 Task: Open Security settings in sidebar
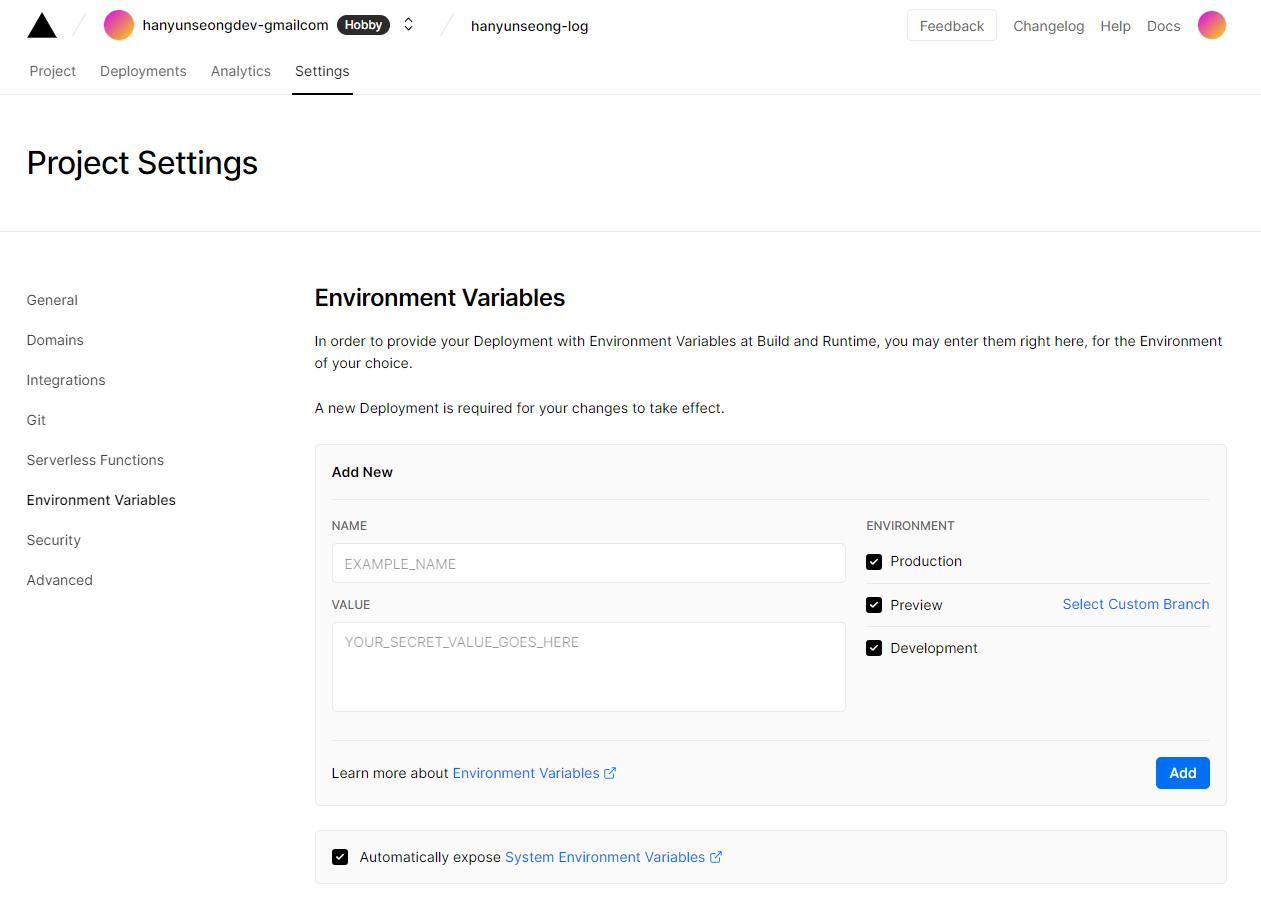point(54,540)
